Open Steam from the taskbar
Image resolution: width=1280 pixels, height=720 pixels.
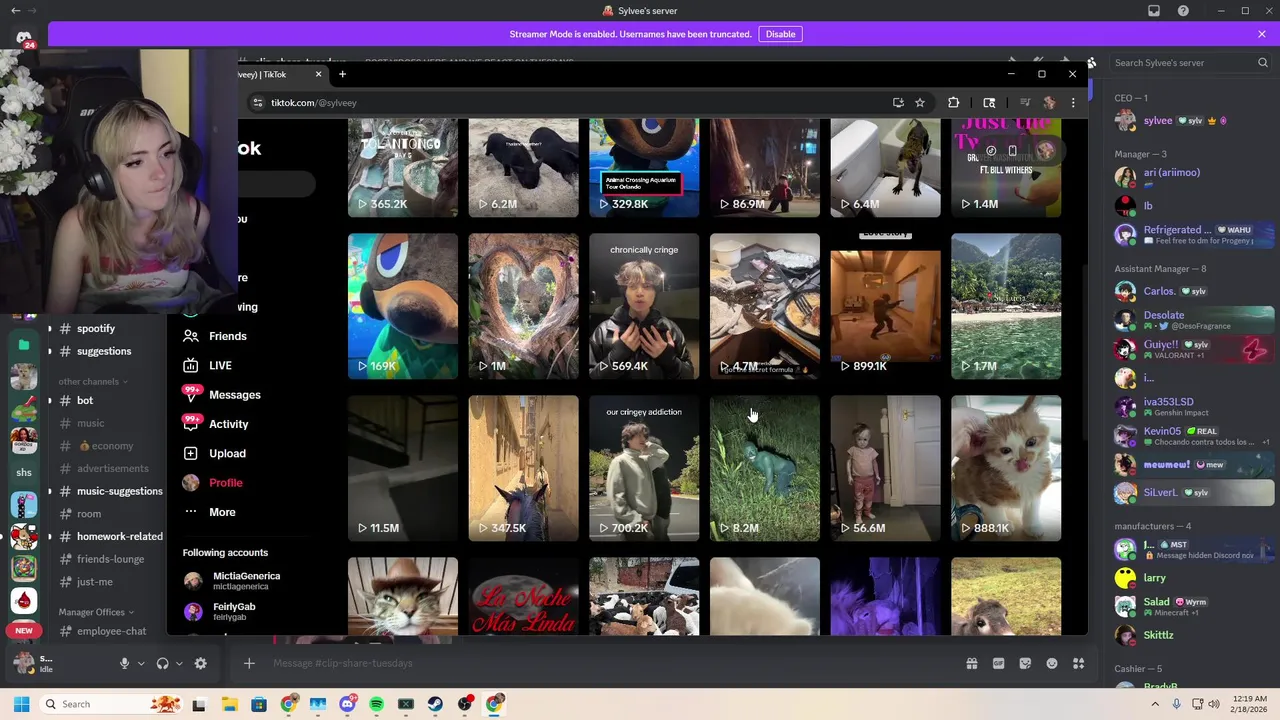(435, 704)
